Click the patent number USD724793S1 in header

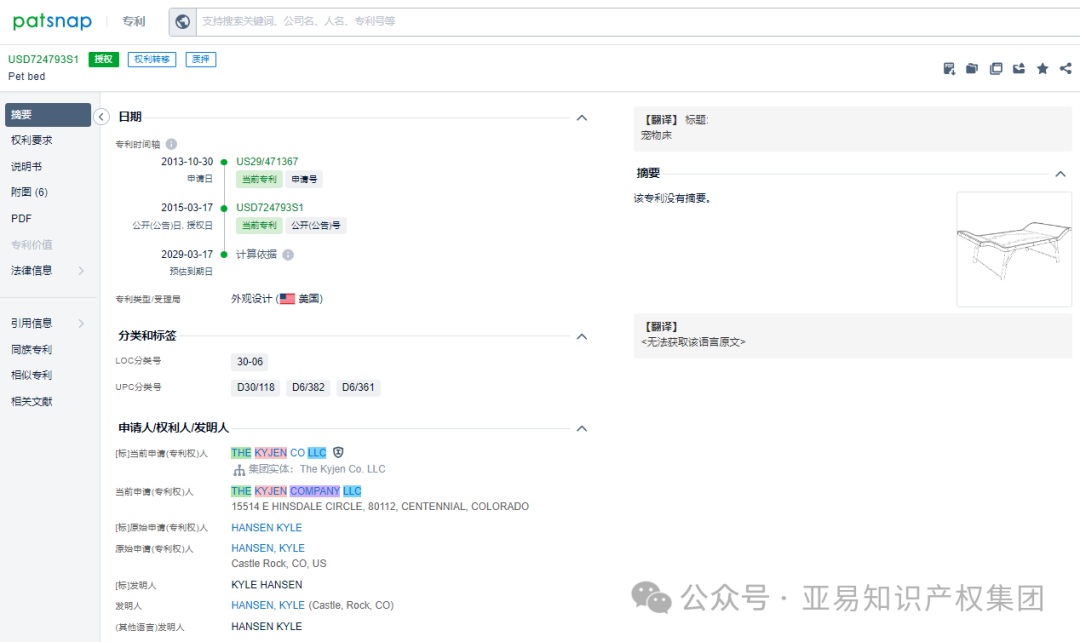43,59
